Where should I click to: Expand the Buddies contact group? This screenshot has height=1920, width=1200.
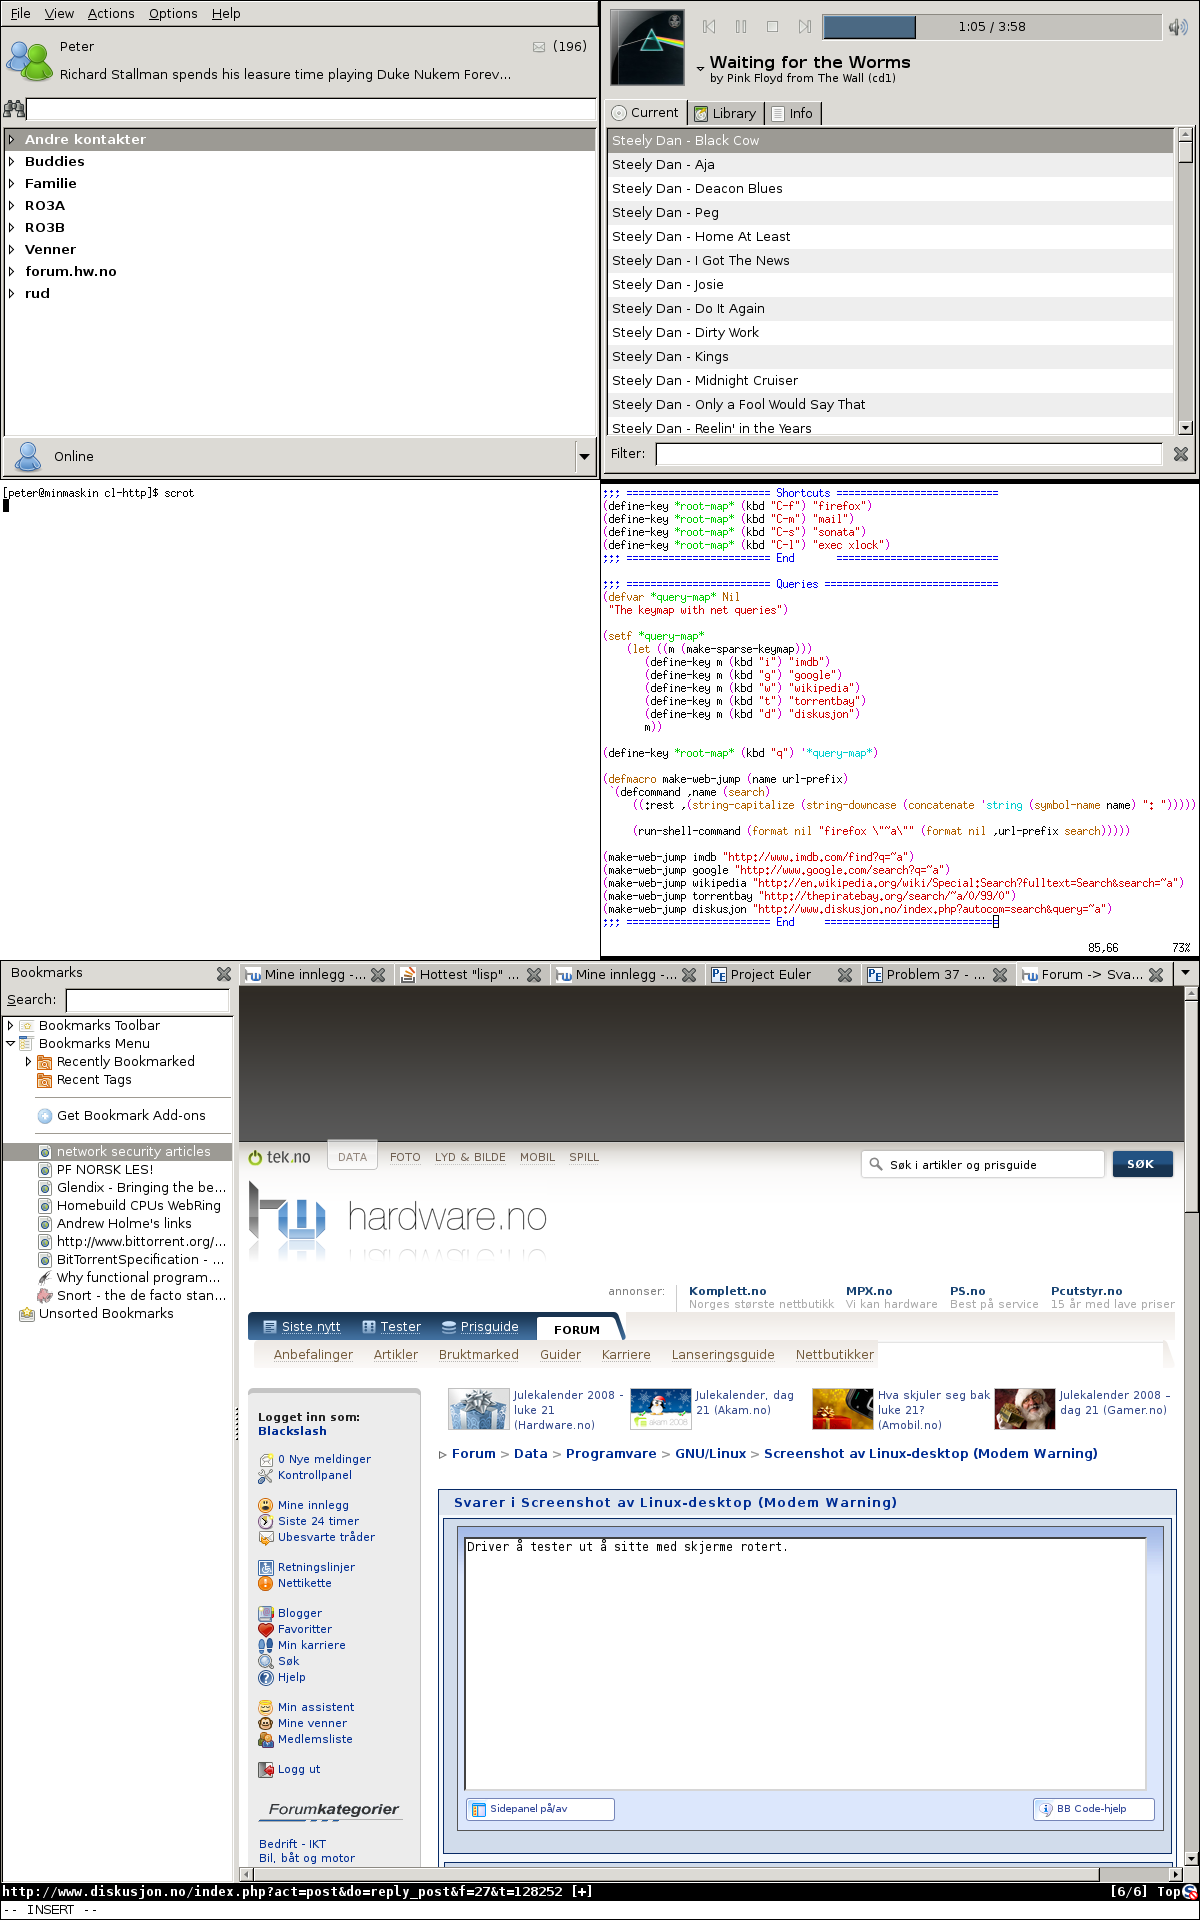point(12,161)
